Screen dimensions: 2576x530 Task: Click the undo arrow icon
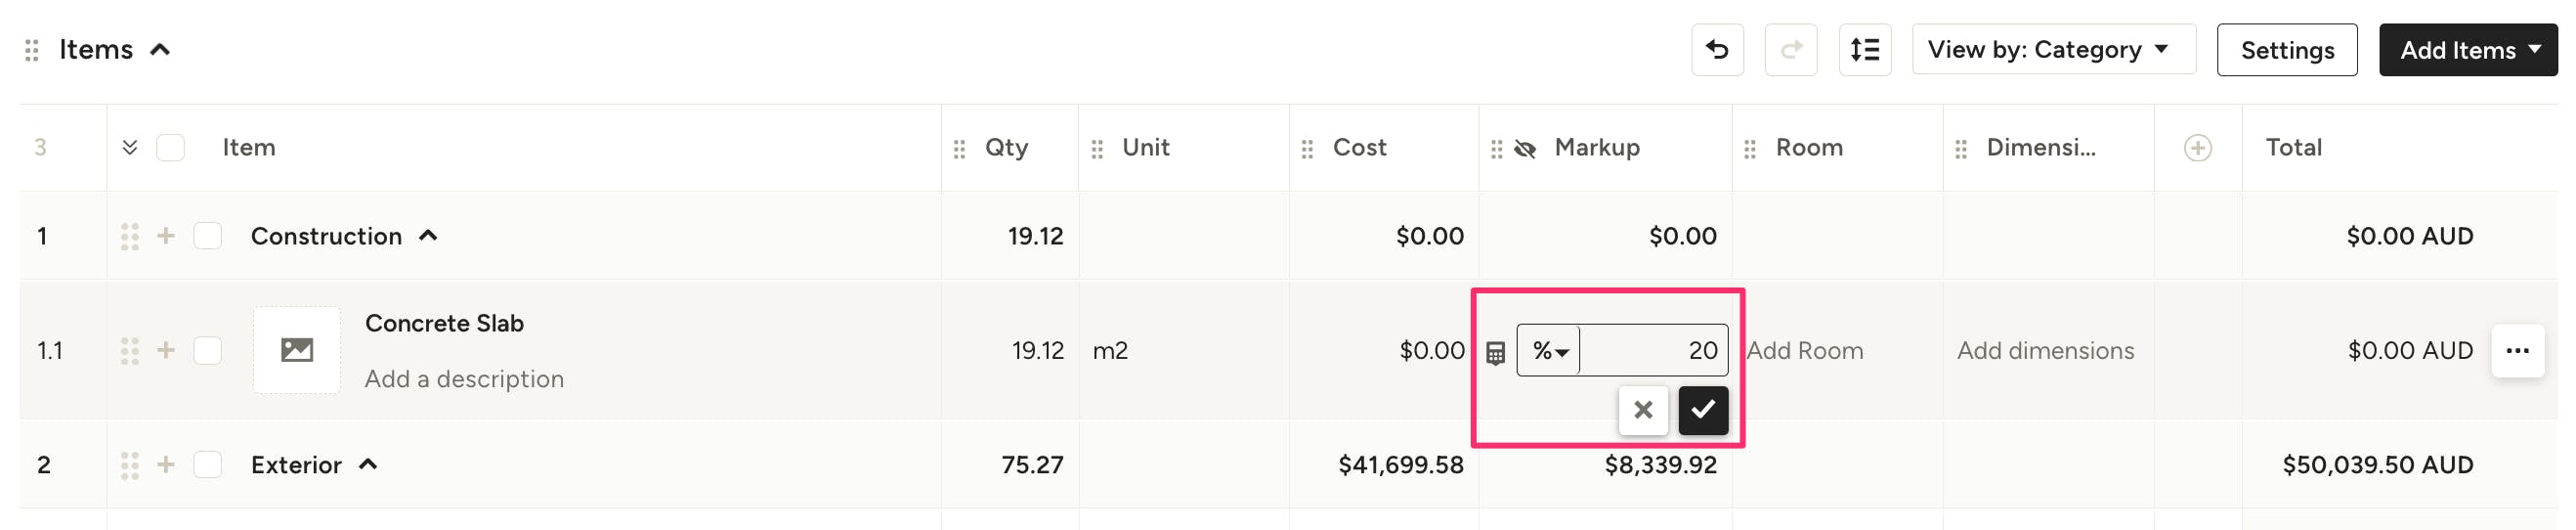[1717, 50]
